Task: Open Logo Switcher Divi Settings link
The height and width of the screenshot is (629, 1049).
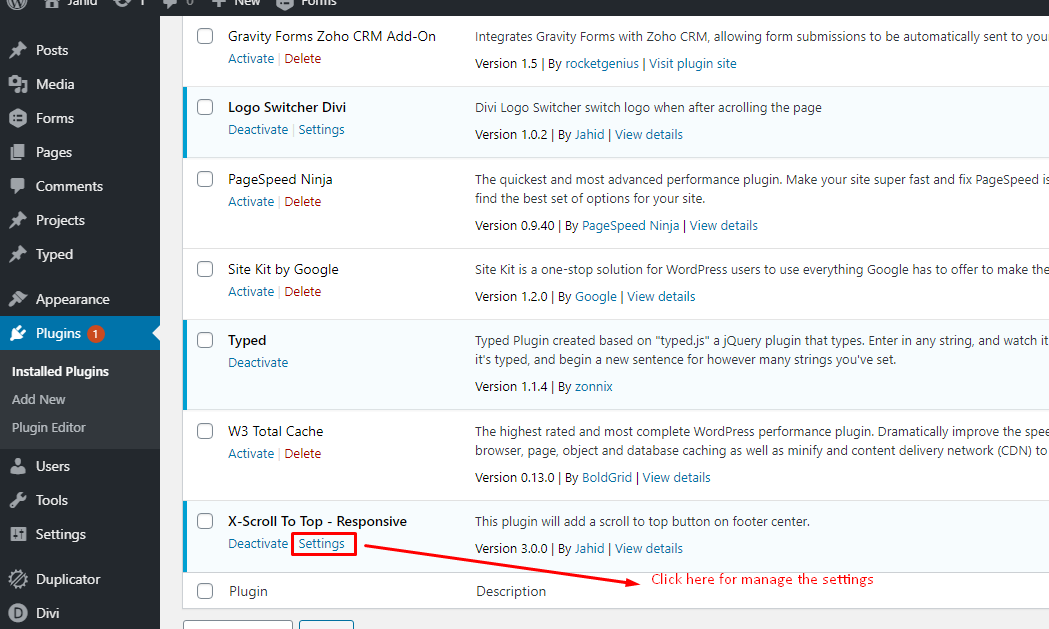Action: point(321,130)
